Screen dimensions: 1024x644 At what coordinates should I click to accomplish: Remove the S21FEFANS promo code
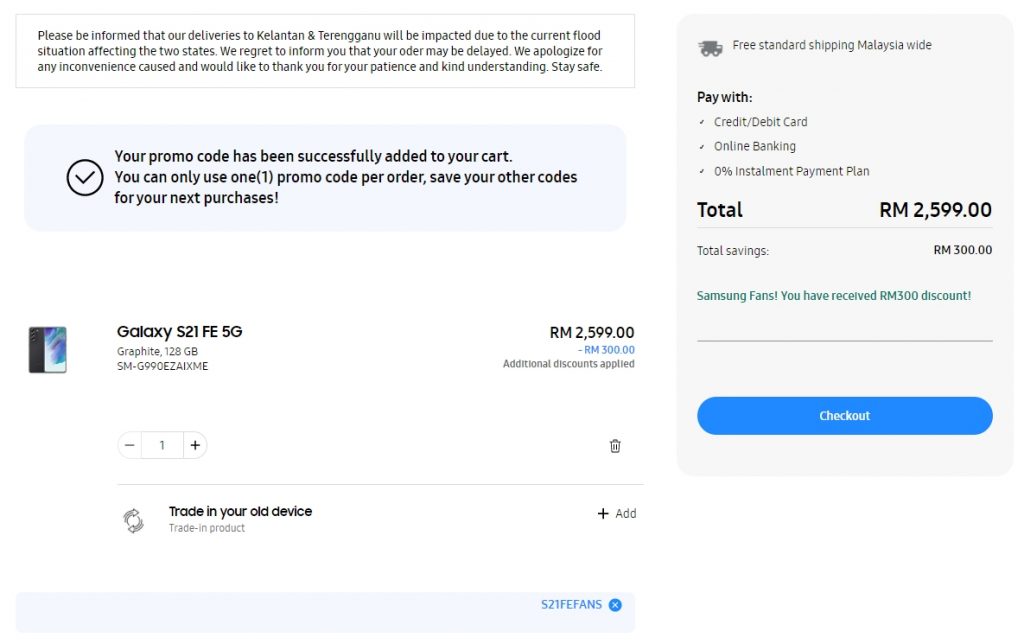[x=615, y=605]
